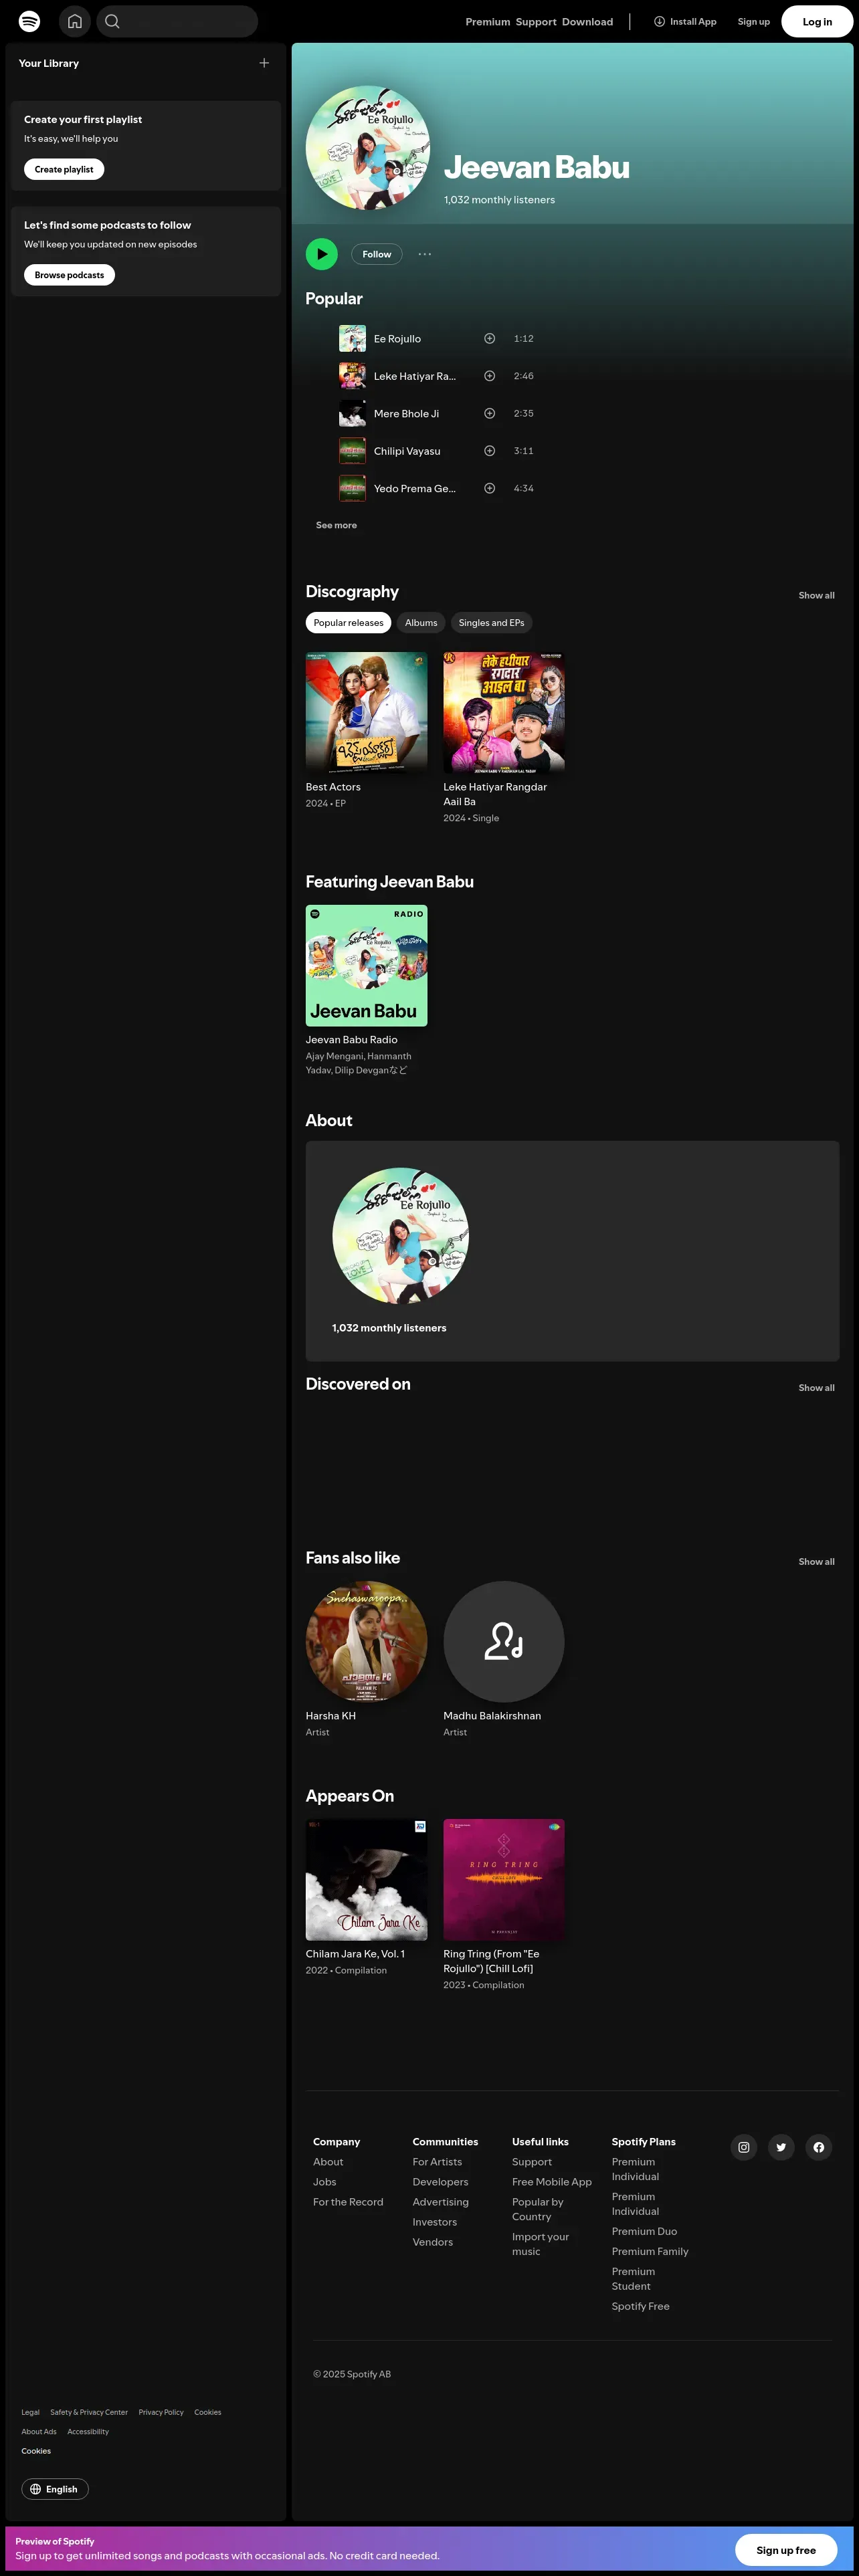Open Instagram social icon in footer
859x2576 pixels.
744,2147
